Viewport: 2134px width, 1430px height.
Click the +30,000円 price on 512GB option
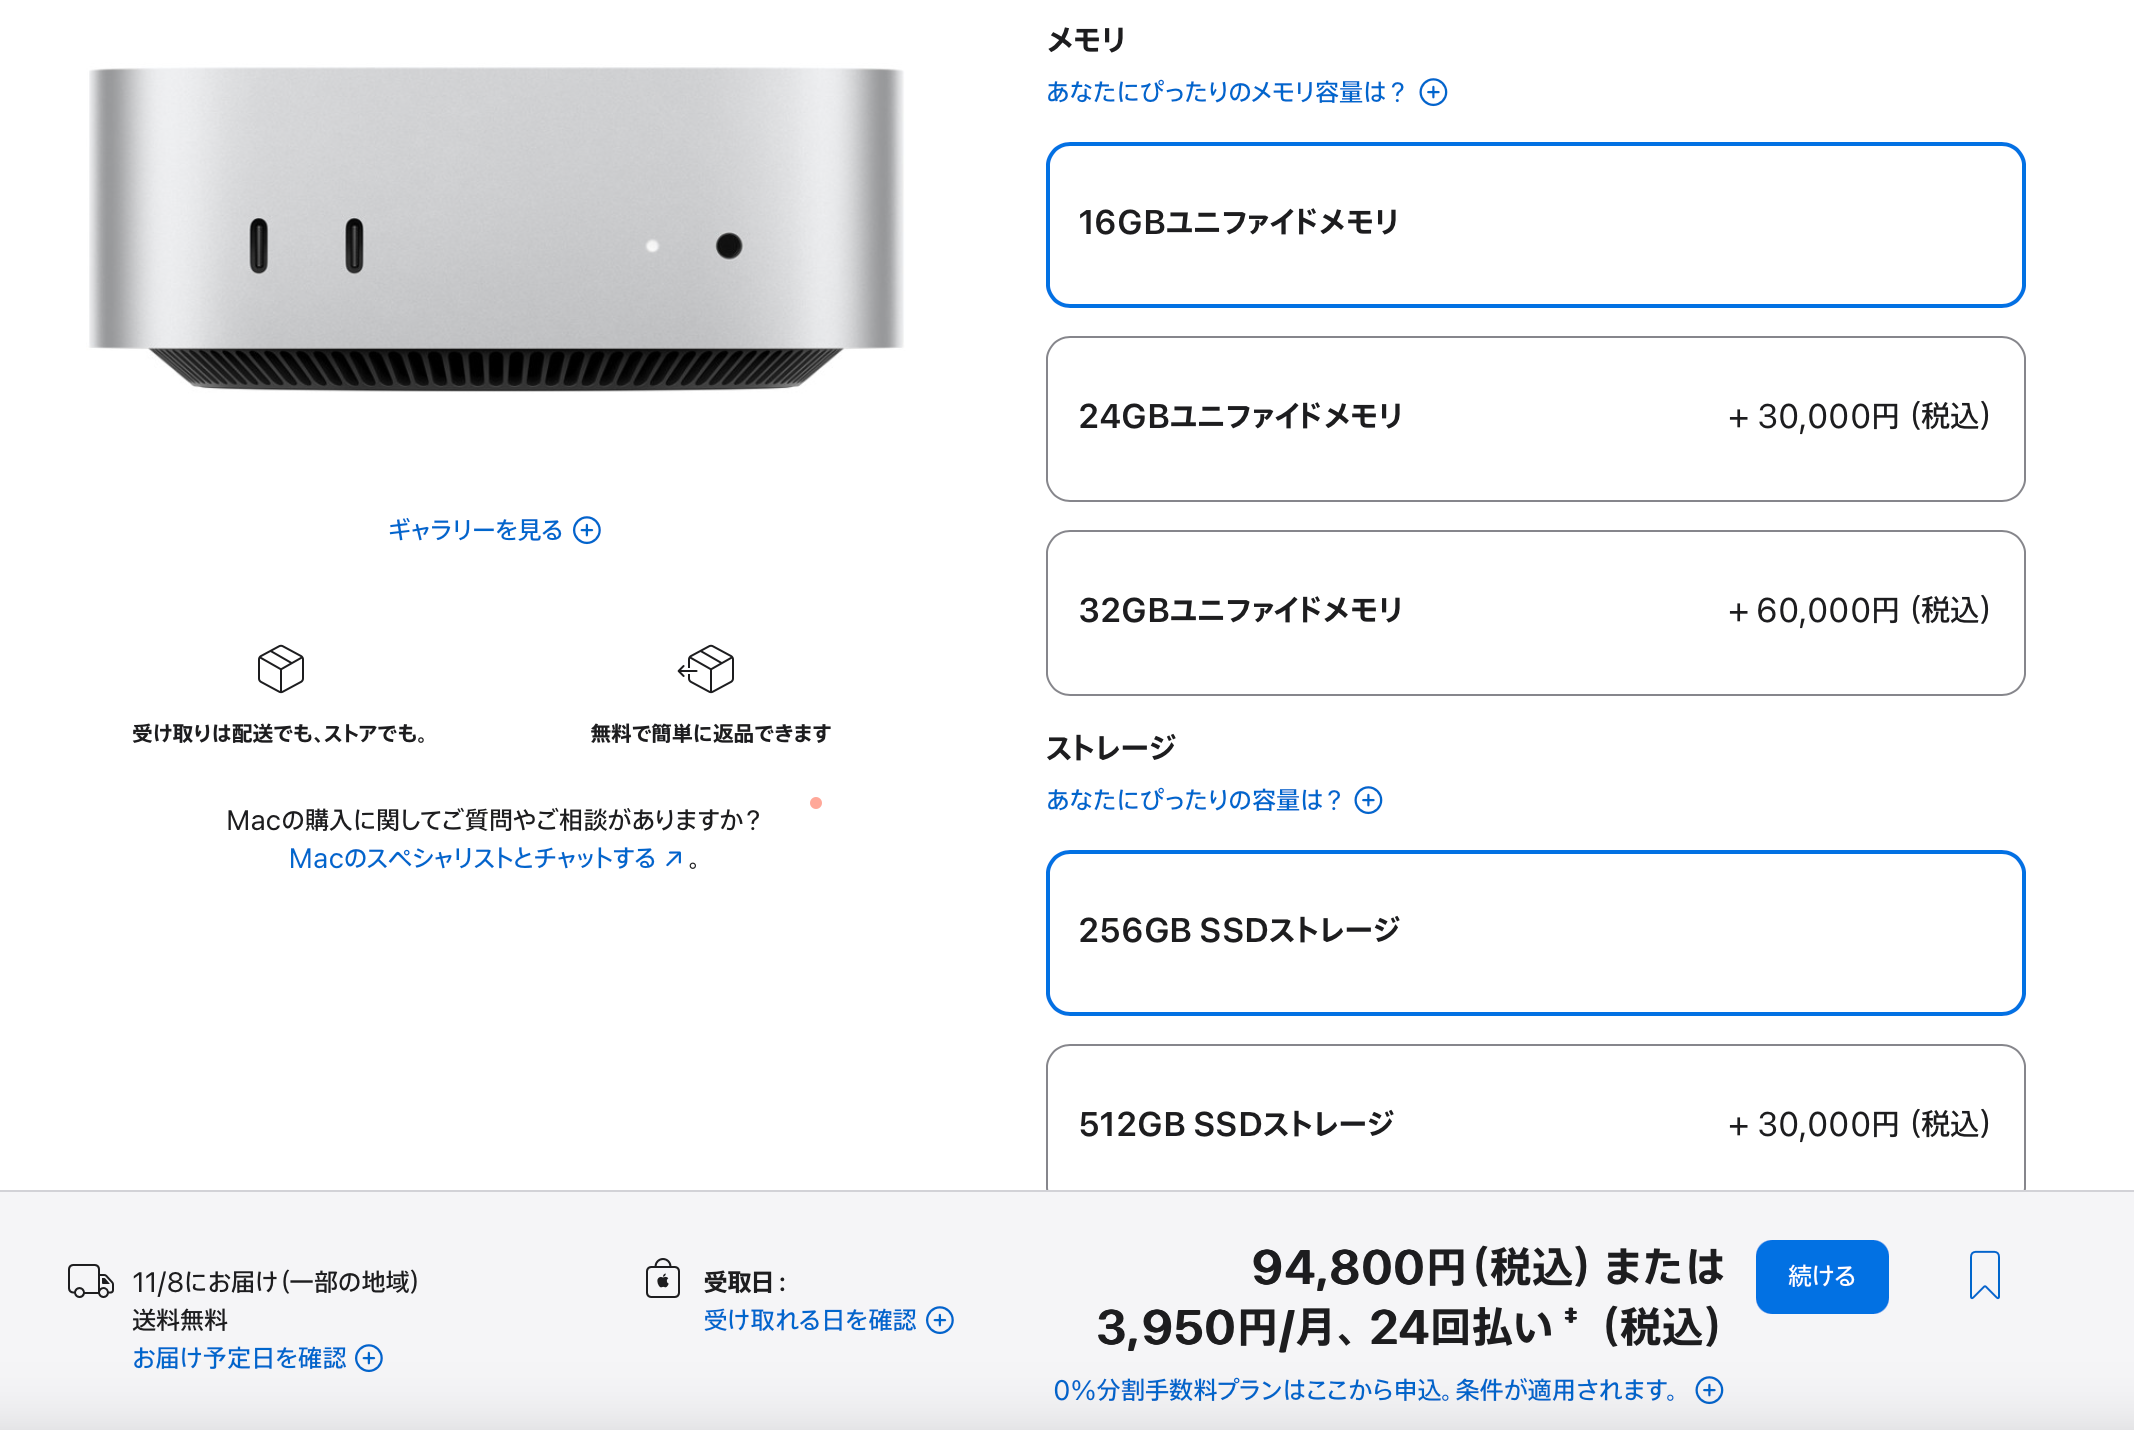[1859, 1124]
